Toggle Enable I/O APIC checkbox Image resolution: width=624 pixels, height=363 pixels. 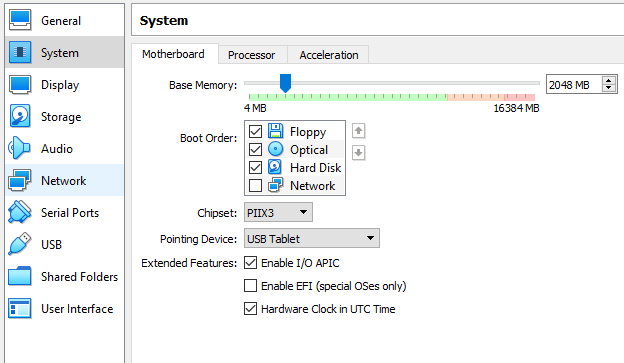click(x=250, y=263)
